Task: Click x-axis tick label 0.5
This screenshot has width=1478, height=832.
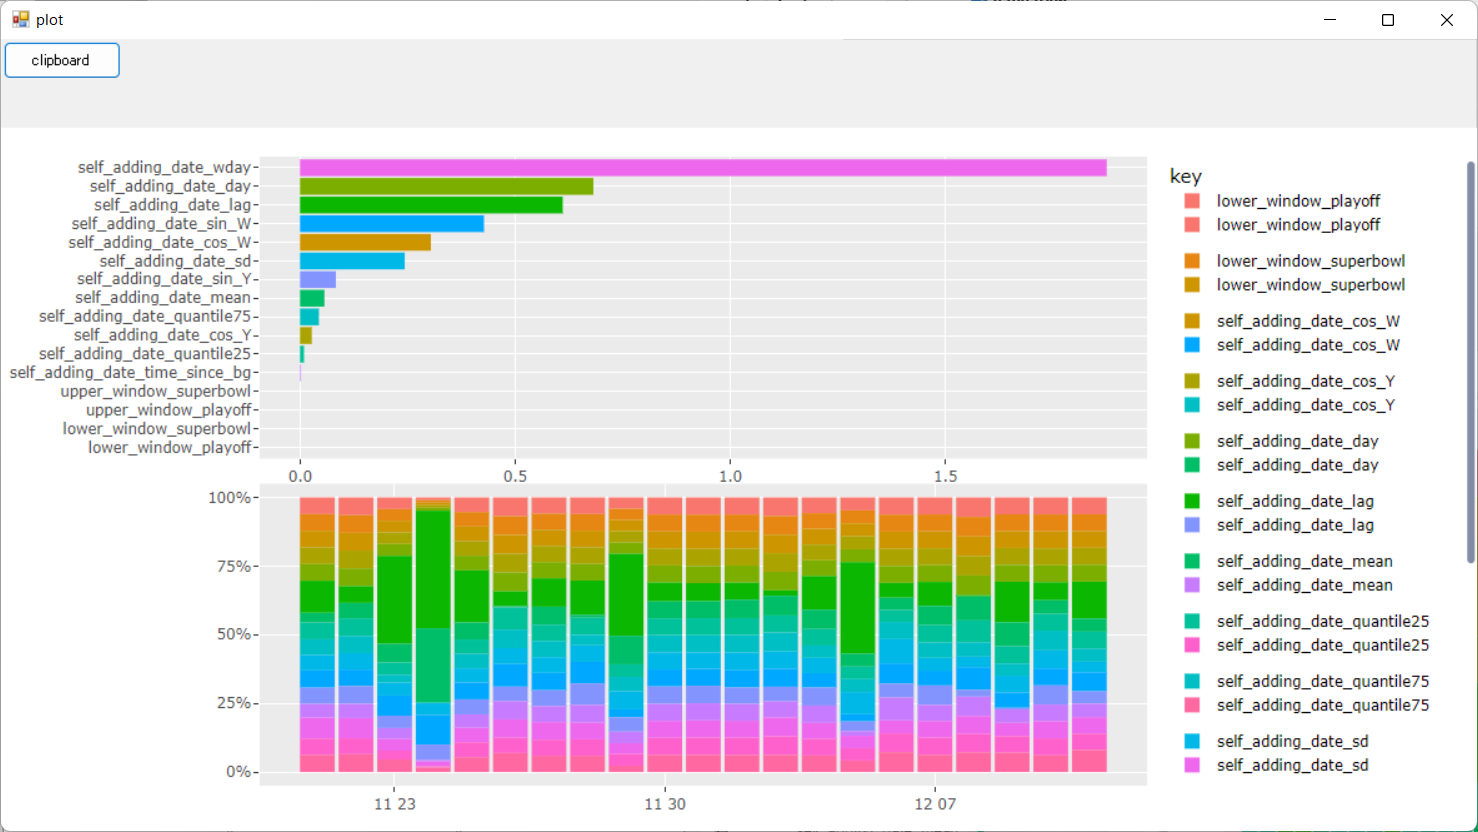Action: 515,477
